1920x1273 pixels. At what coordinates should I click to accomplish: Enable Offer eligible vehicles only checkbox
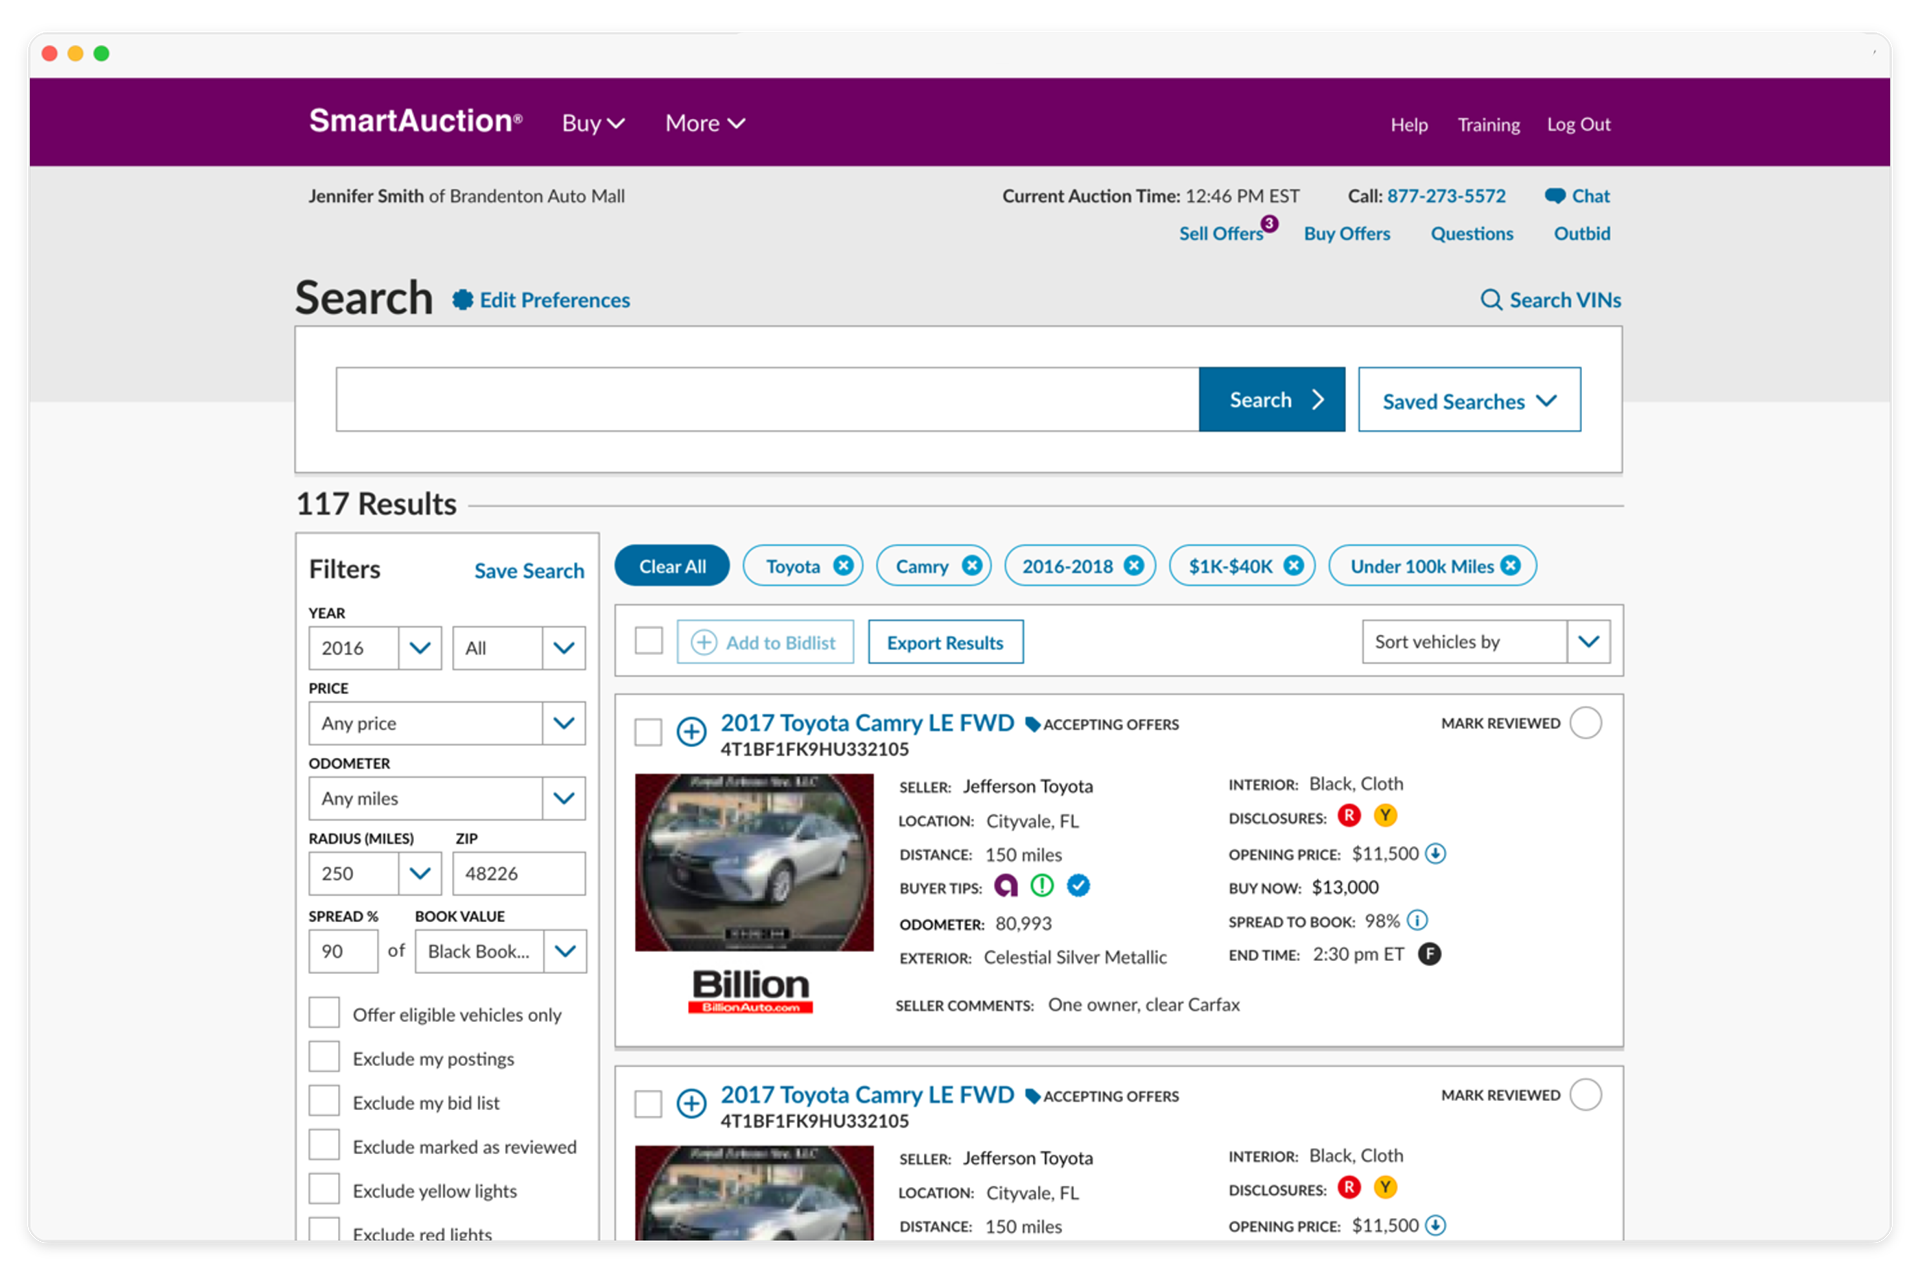[x=324, y=1013]
